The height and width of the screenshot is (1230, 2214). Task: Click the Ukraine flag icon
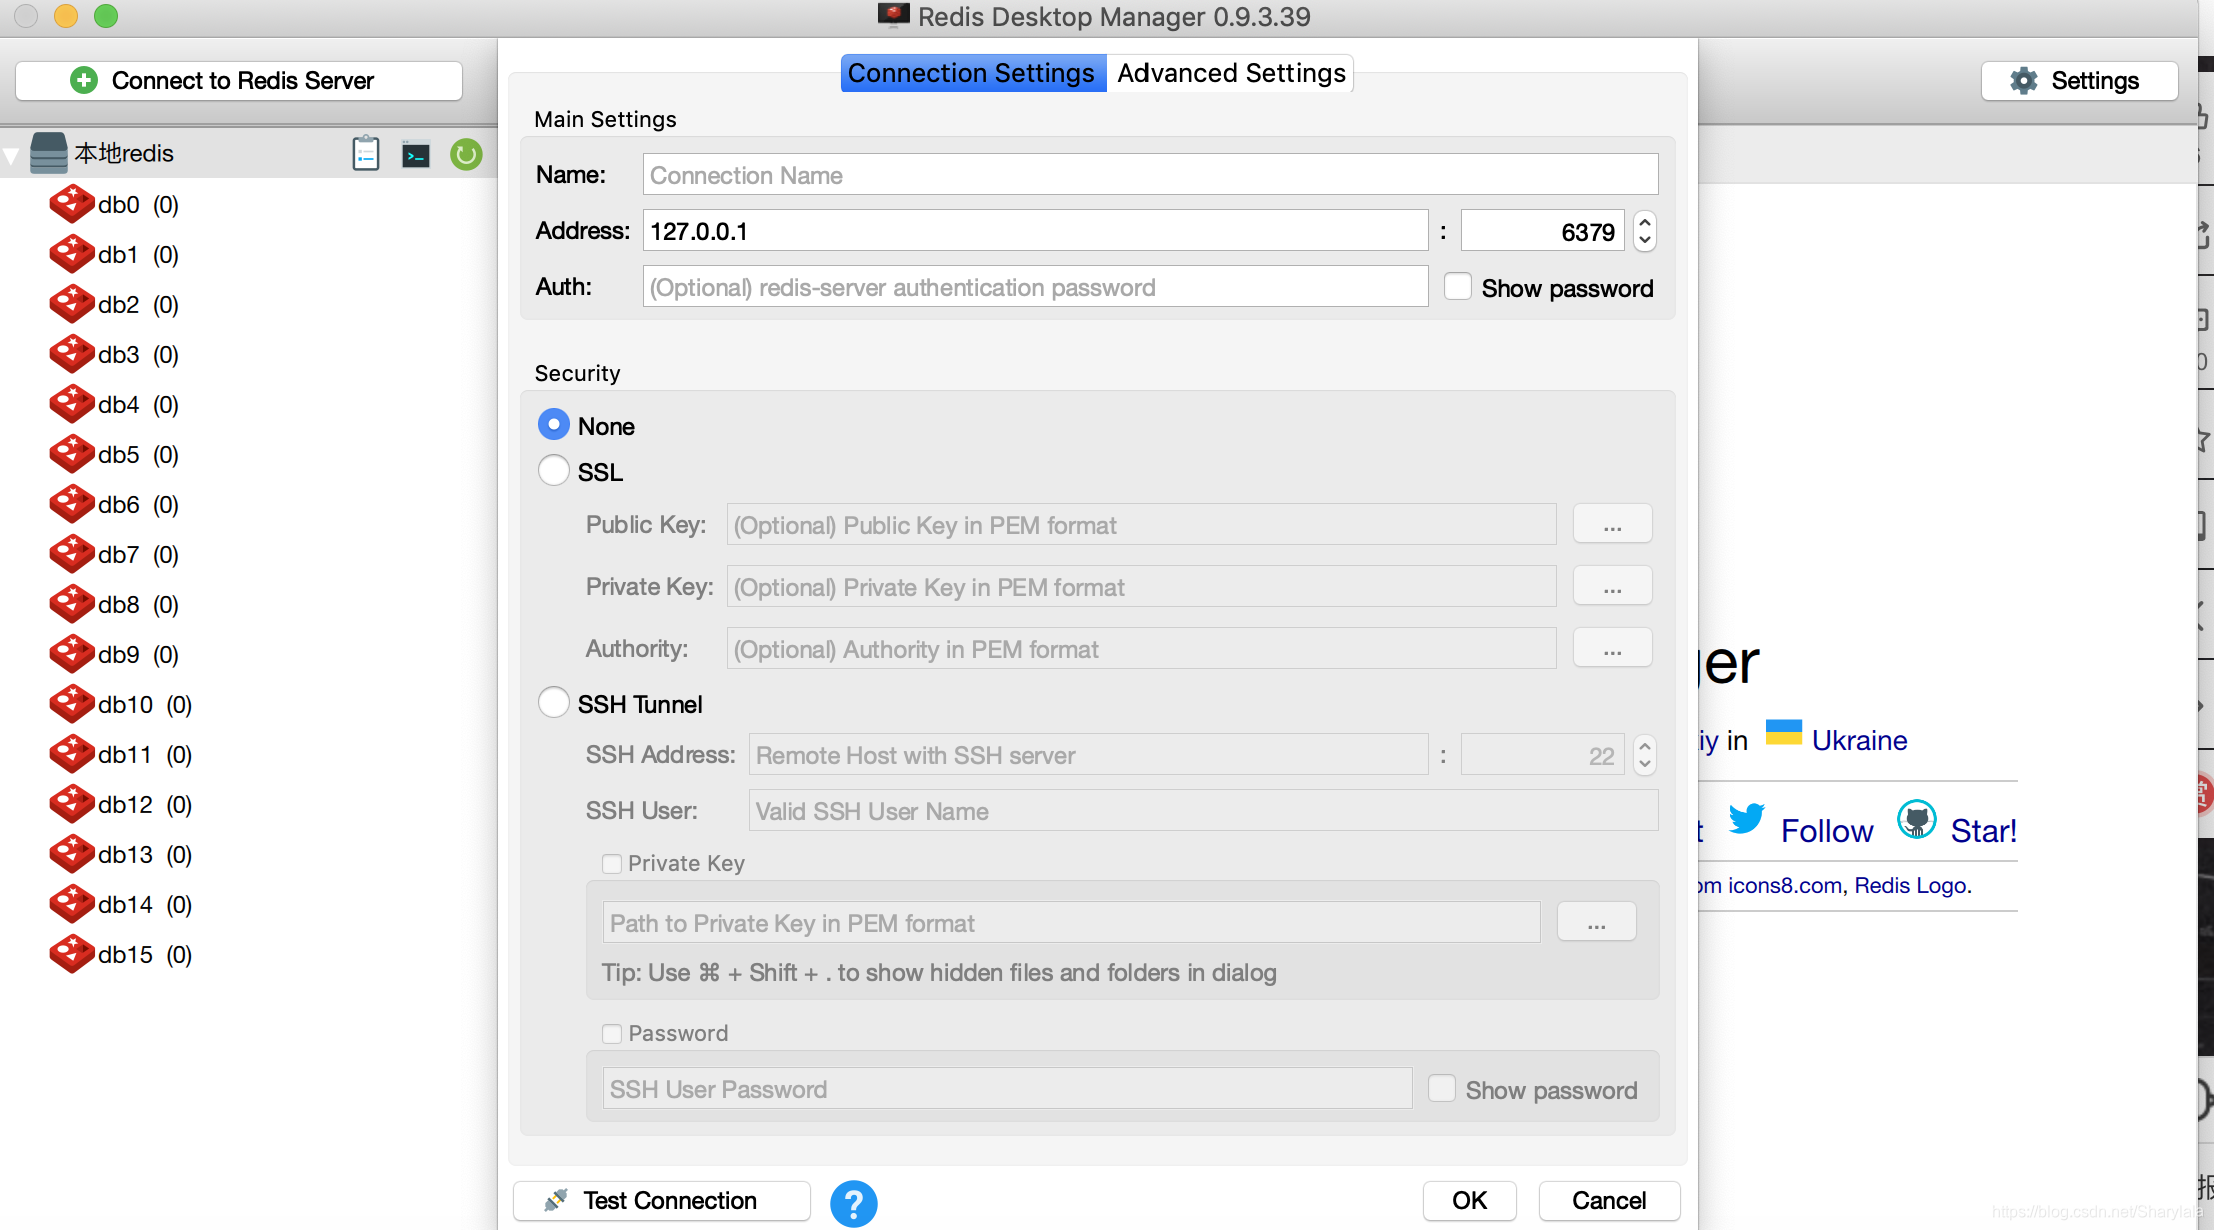tap(1784, 733)
